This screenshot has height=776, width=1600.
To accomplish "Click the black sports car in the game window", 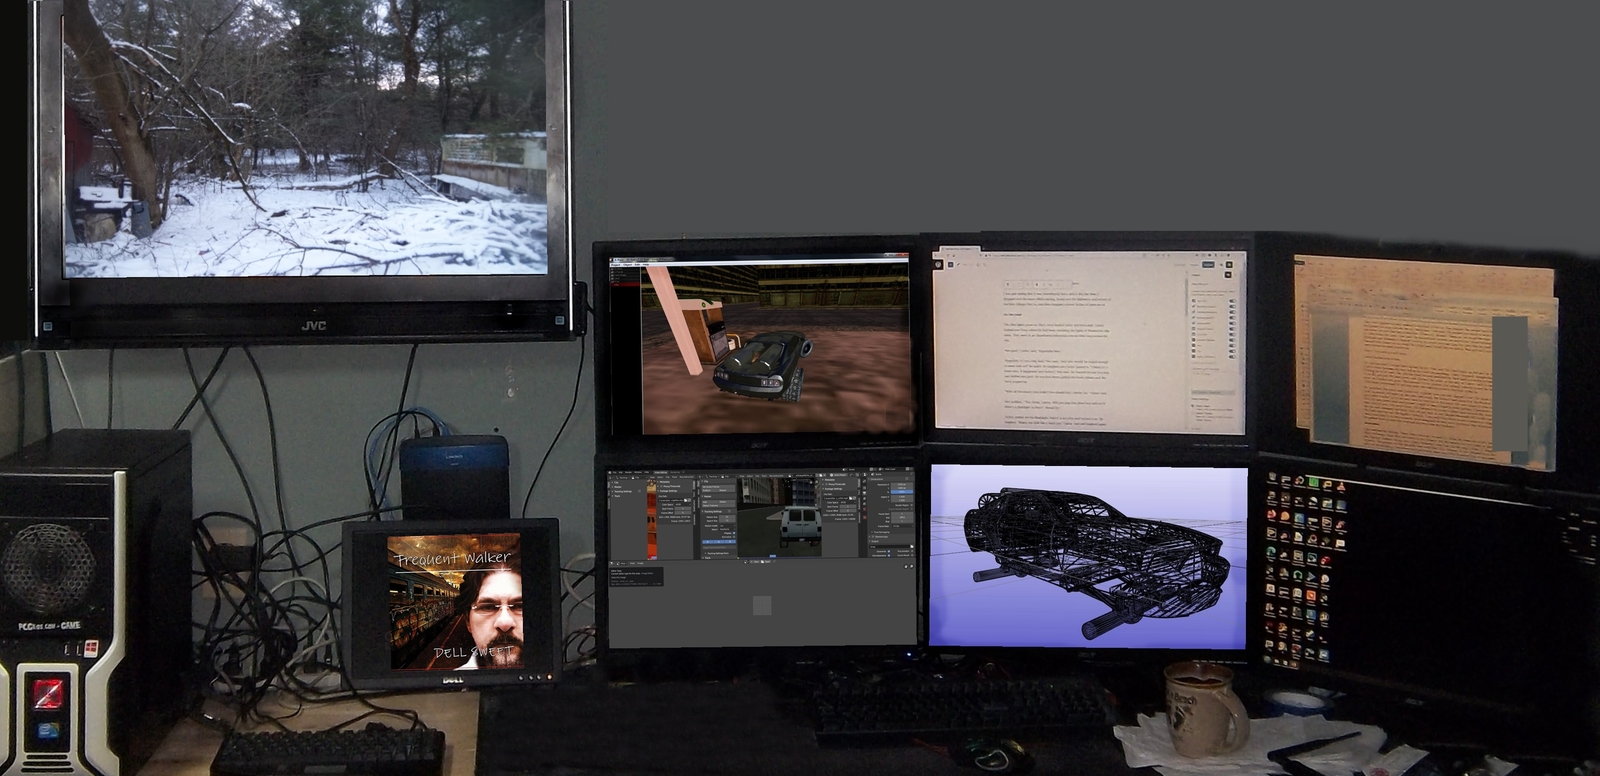I will pyautogui.click(x=762, y=365).
